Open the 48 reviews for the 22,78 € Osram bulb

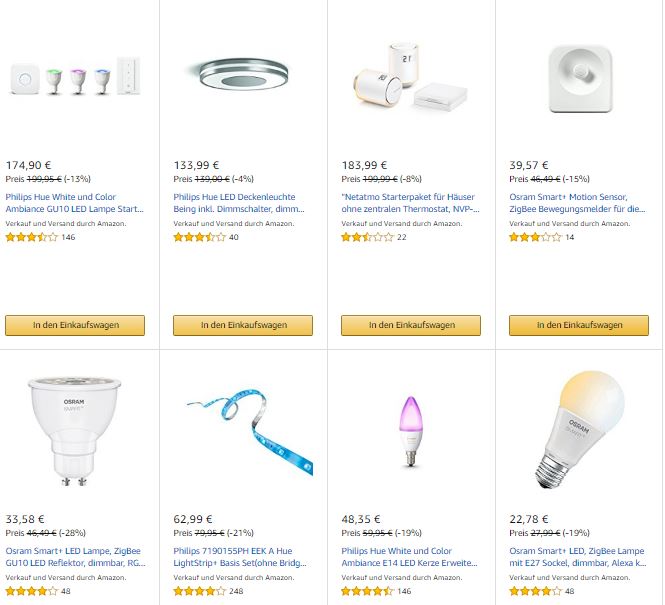click(x=570, y=591)
